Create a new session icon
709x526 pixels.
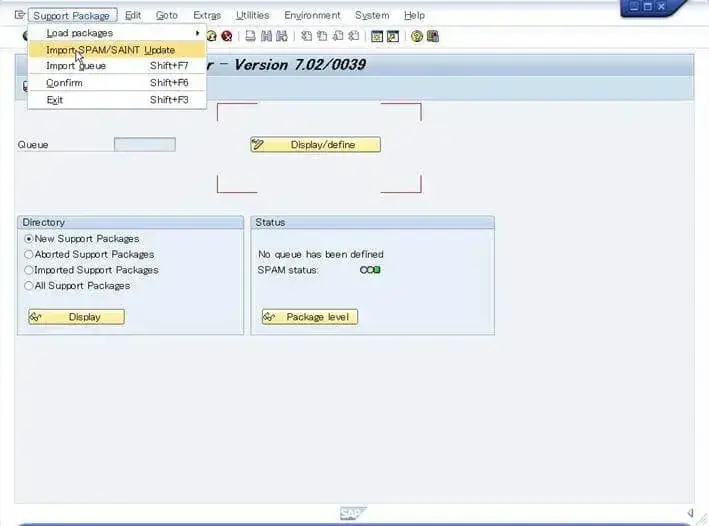tap(377, 36)
